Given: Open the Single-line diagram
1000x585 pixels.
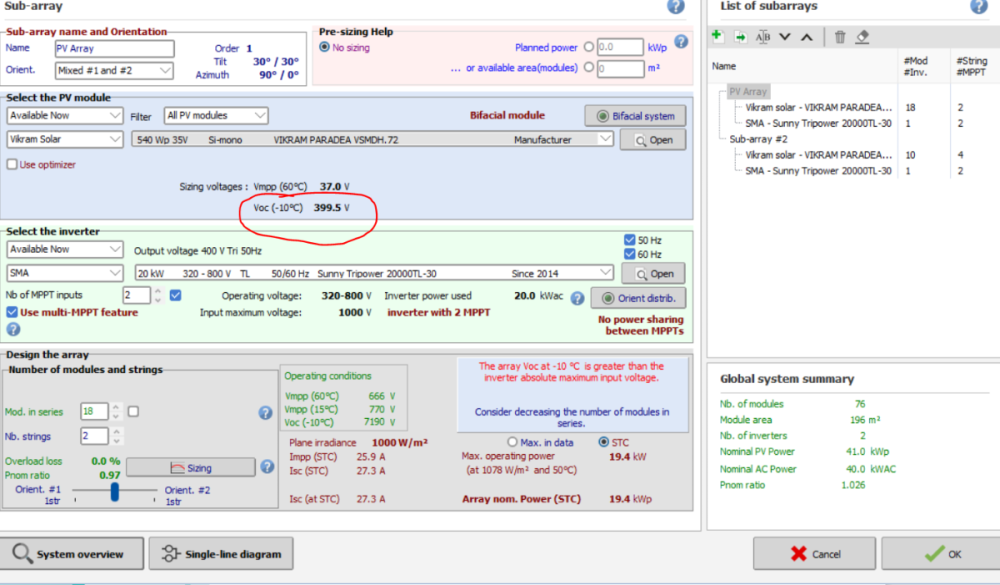Looking at the screenshot, I should click(221, 553).
